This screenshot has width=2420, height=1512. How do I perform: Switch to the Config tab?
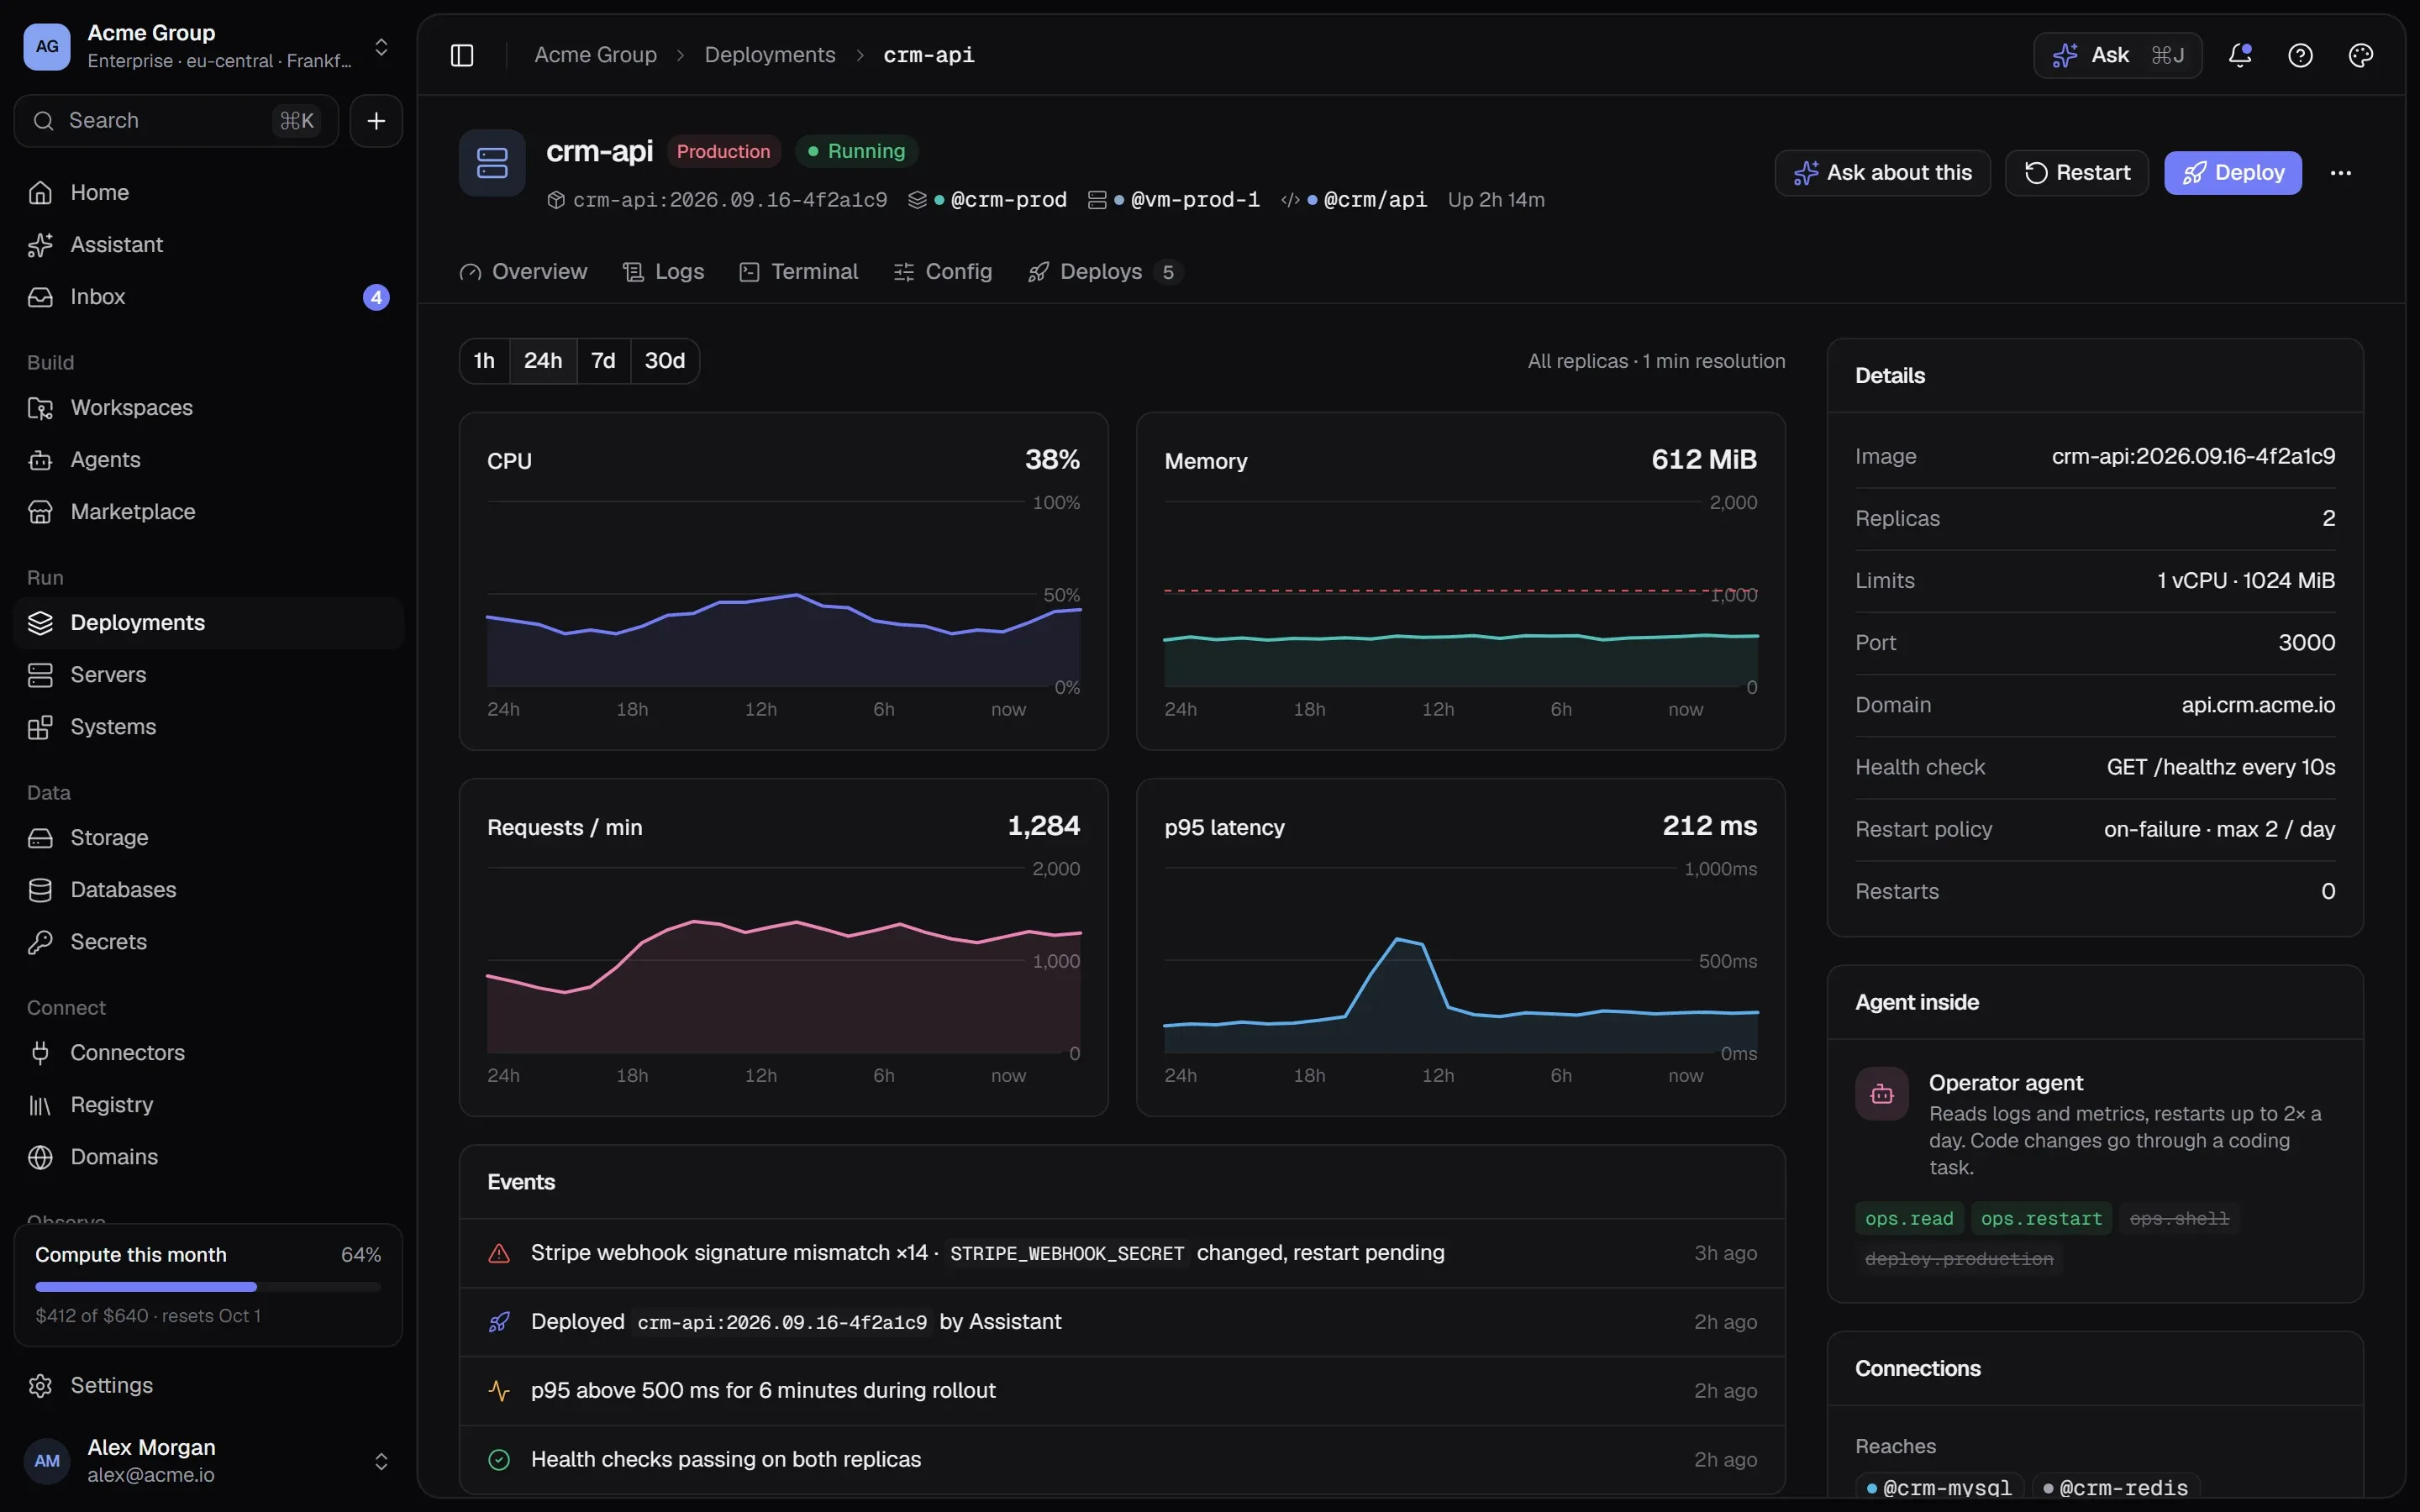click(x=943, y=272)
